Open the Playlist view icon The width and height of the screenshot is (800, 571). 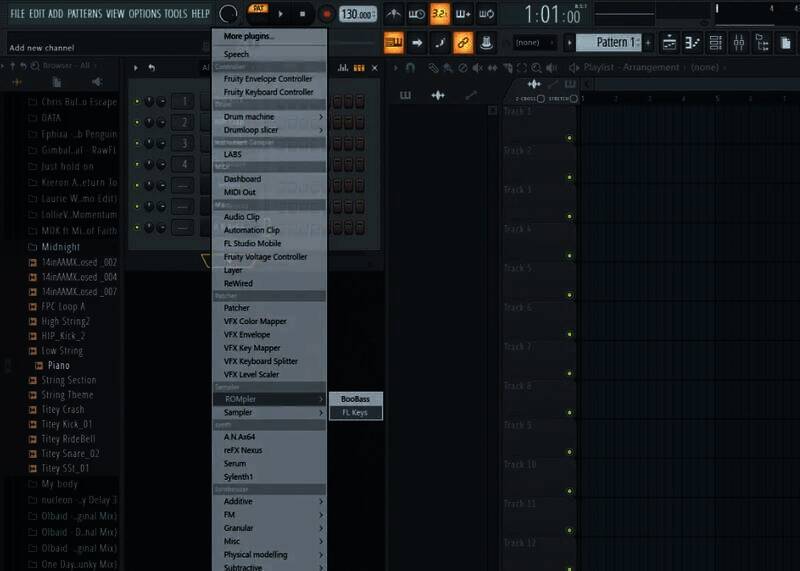coord(669,43)
